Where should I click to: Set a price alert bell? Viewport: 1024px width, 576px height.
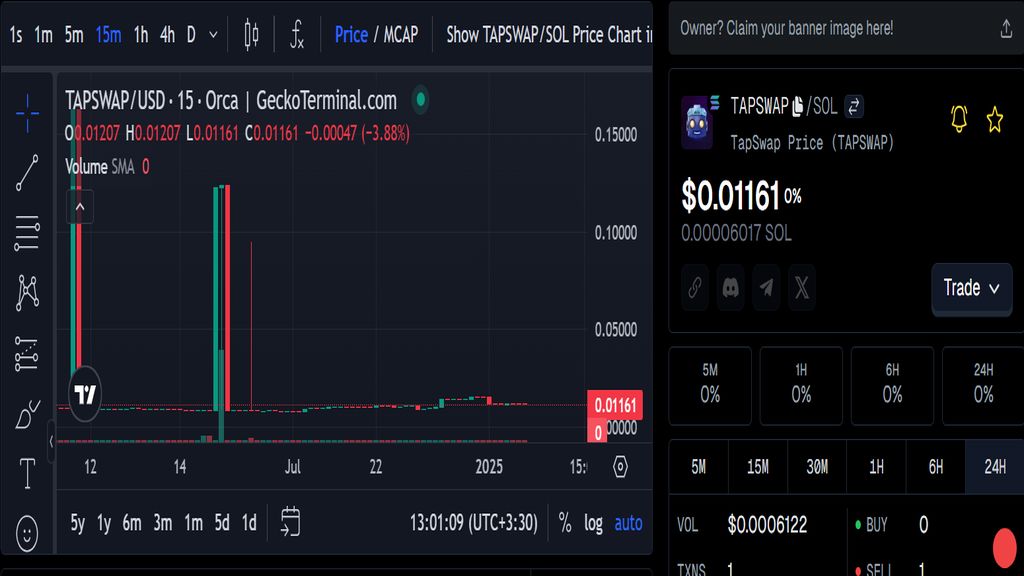[x=959, y=119]
